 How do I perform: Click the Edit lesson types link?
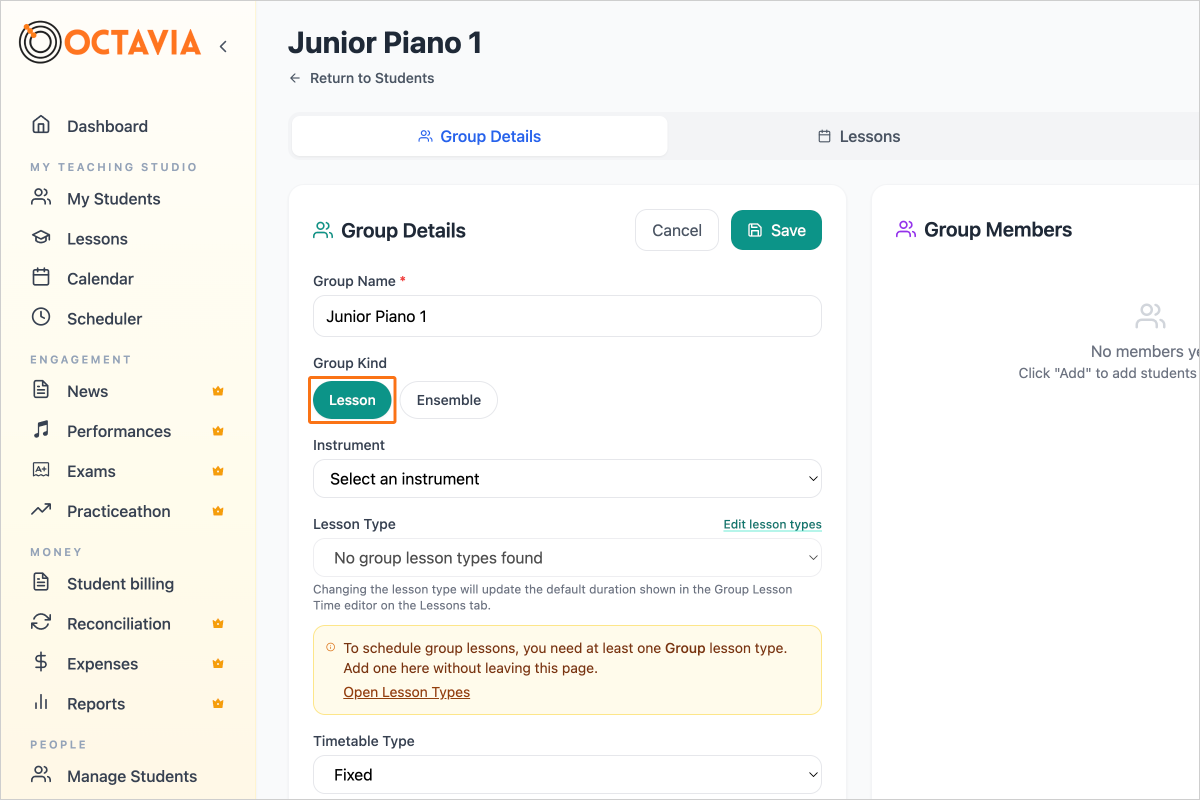coord(773,524)
